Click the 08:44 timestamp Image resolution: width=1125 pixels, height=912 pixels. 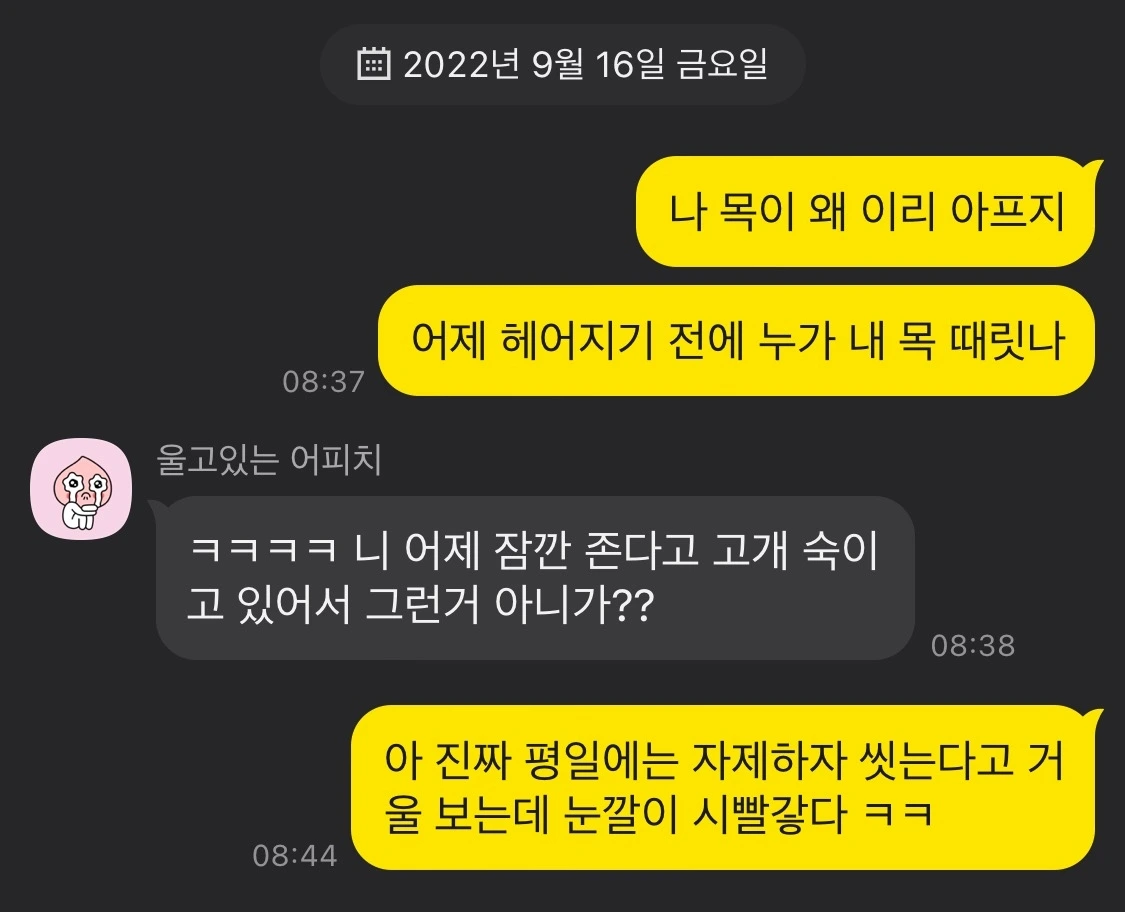coord(295,855)
